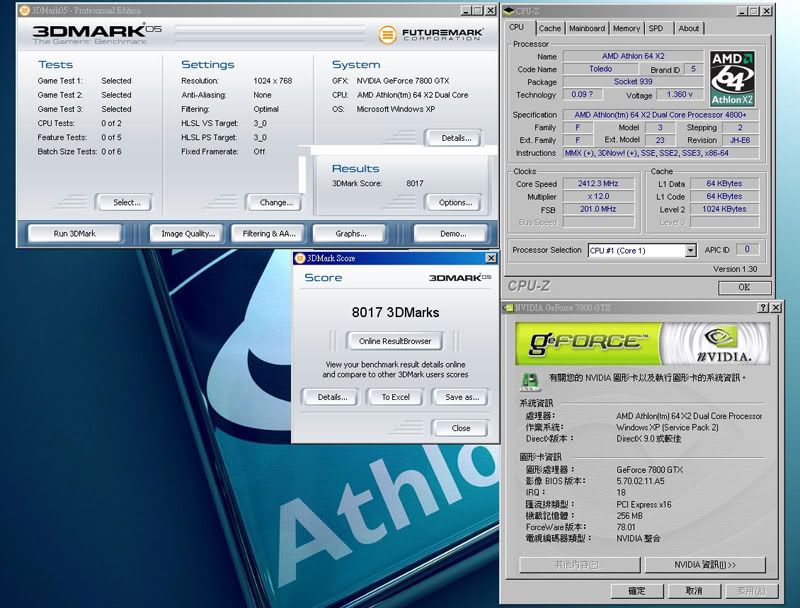This screenshot has height=608, width=800.
Task: Click the L1 Data value 64 KBytes
Action: 724,184
